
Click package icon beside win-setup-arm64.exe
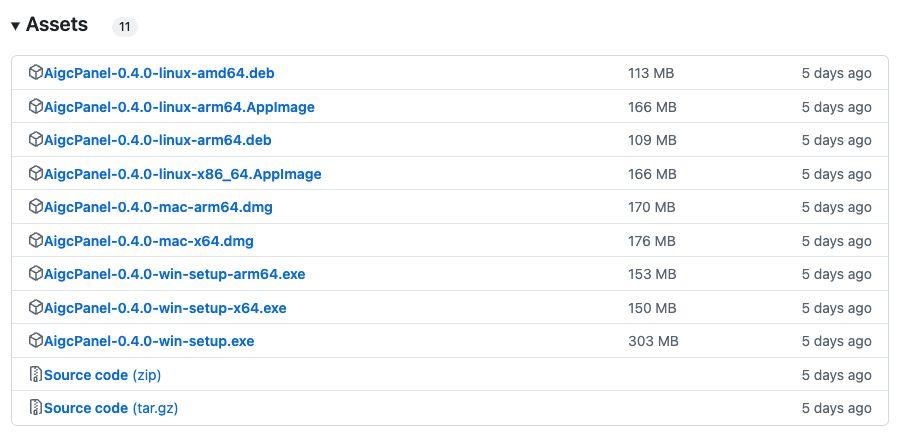click(x=36, y=274)
